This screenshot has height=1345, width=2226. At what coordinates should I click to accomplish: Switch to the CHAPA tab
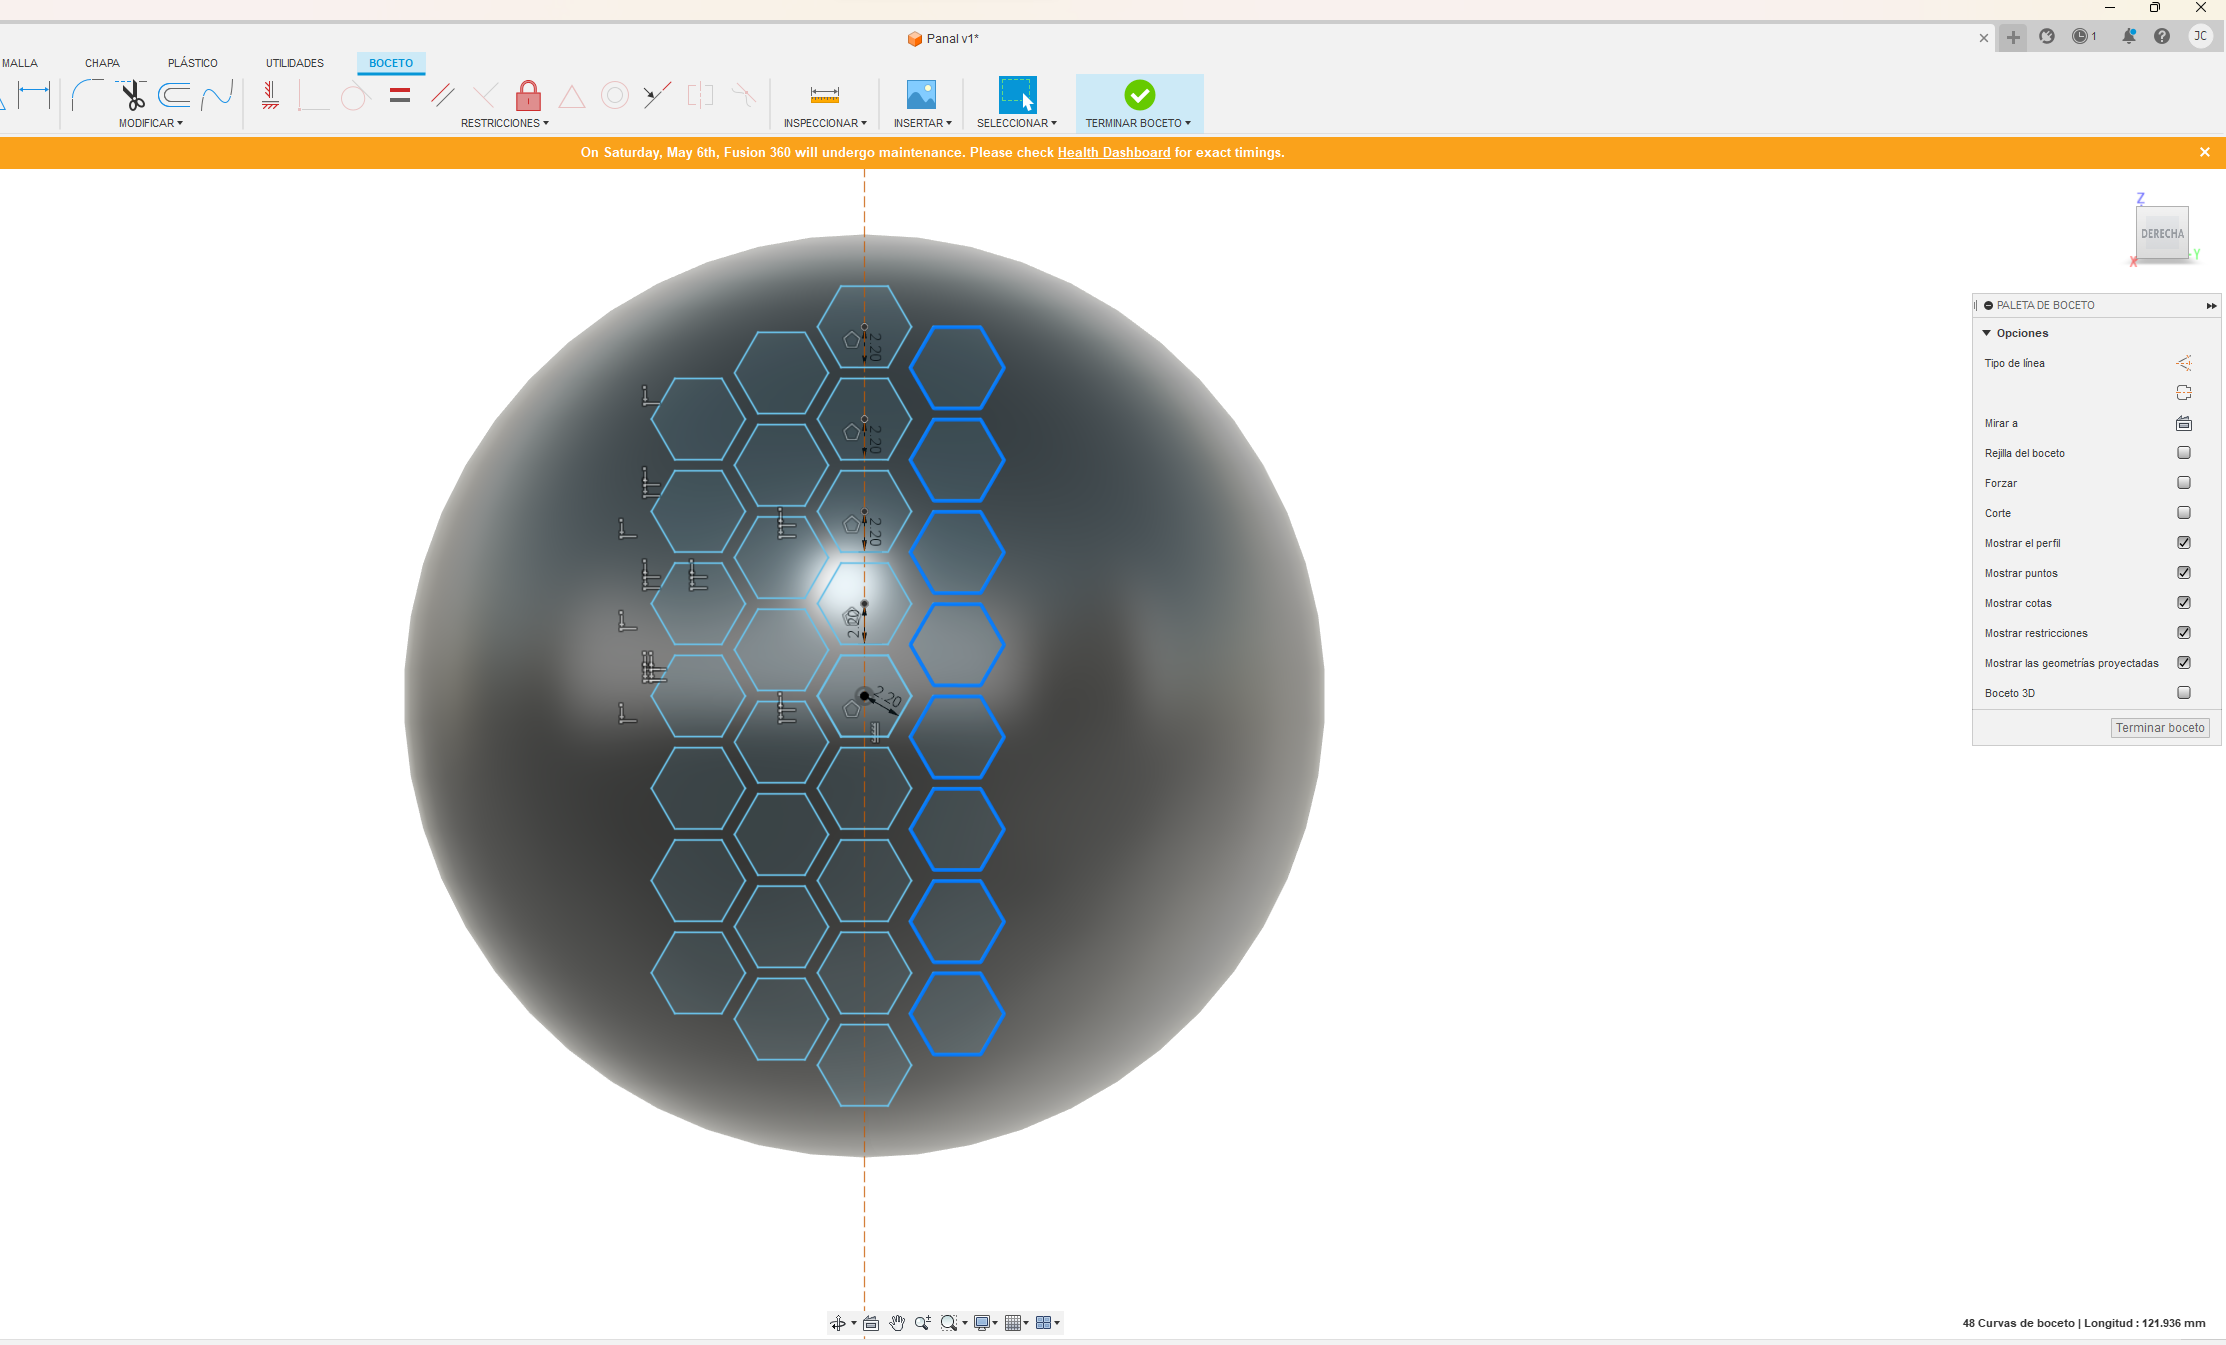[x=102, y=63]
